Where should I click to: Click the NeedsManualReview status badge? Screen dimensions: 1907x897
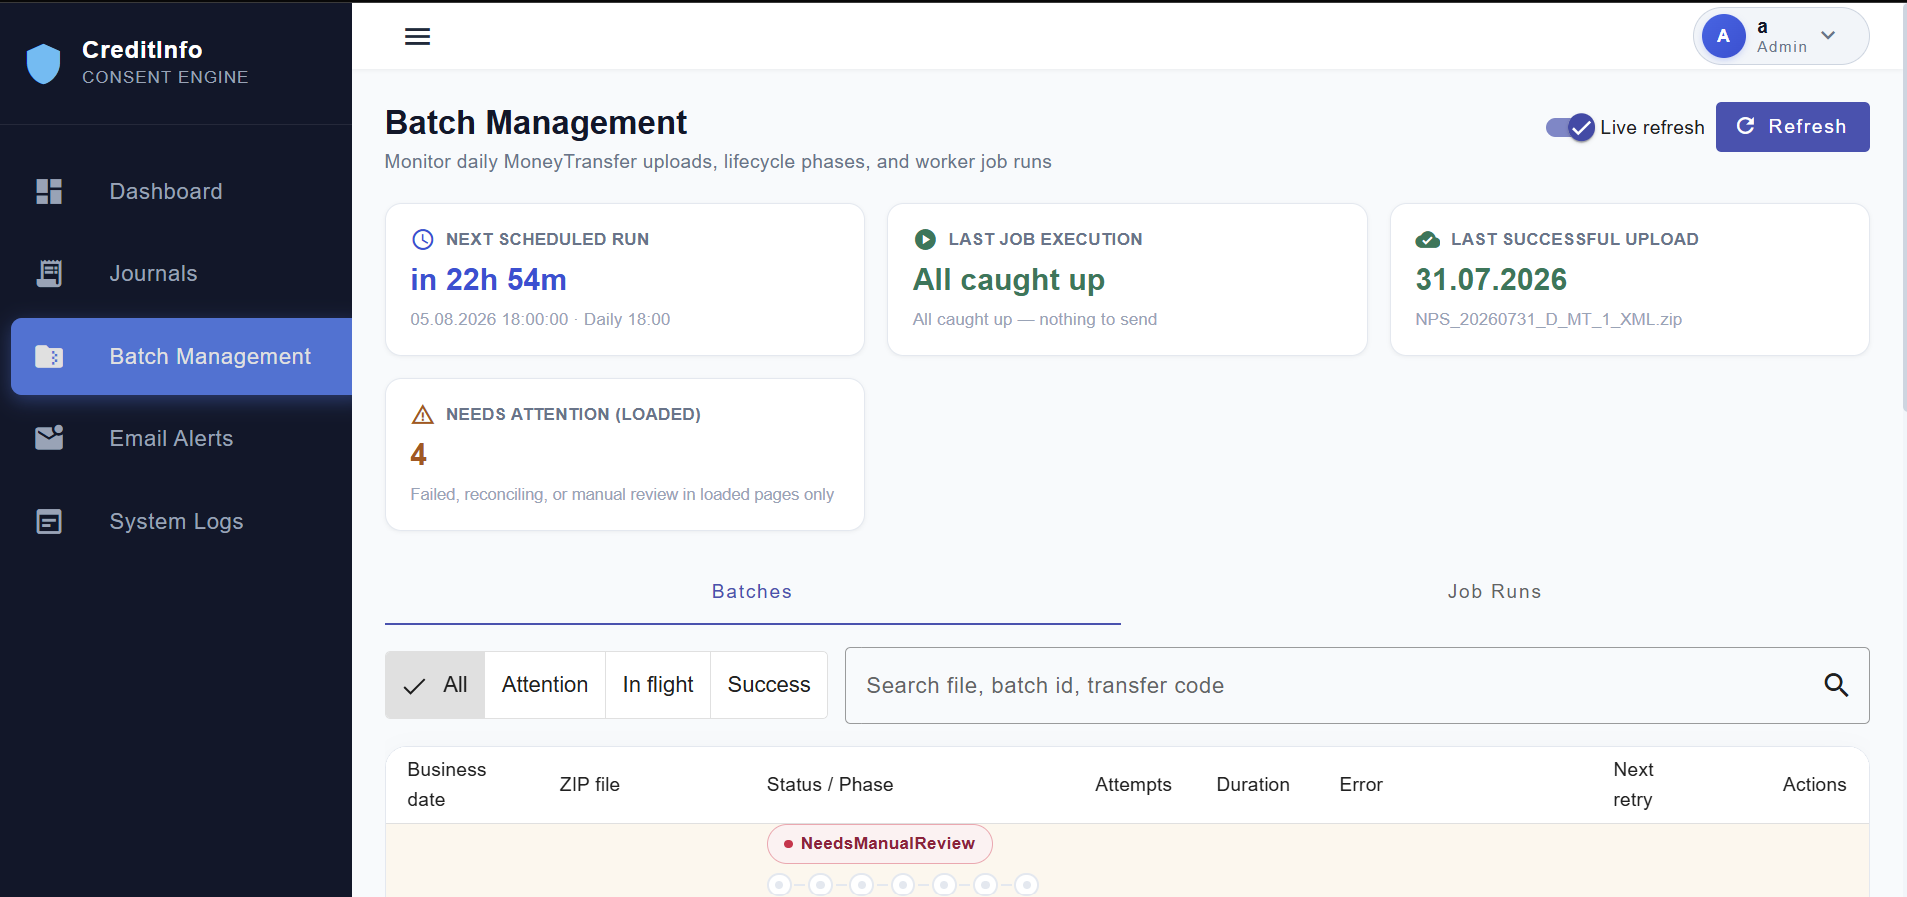(x=880, y=844)
